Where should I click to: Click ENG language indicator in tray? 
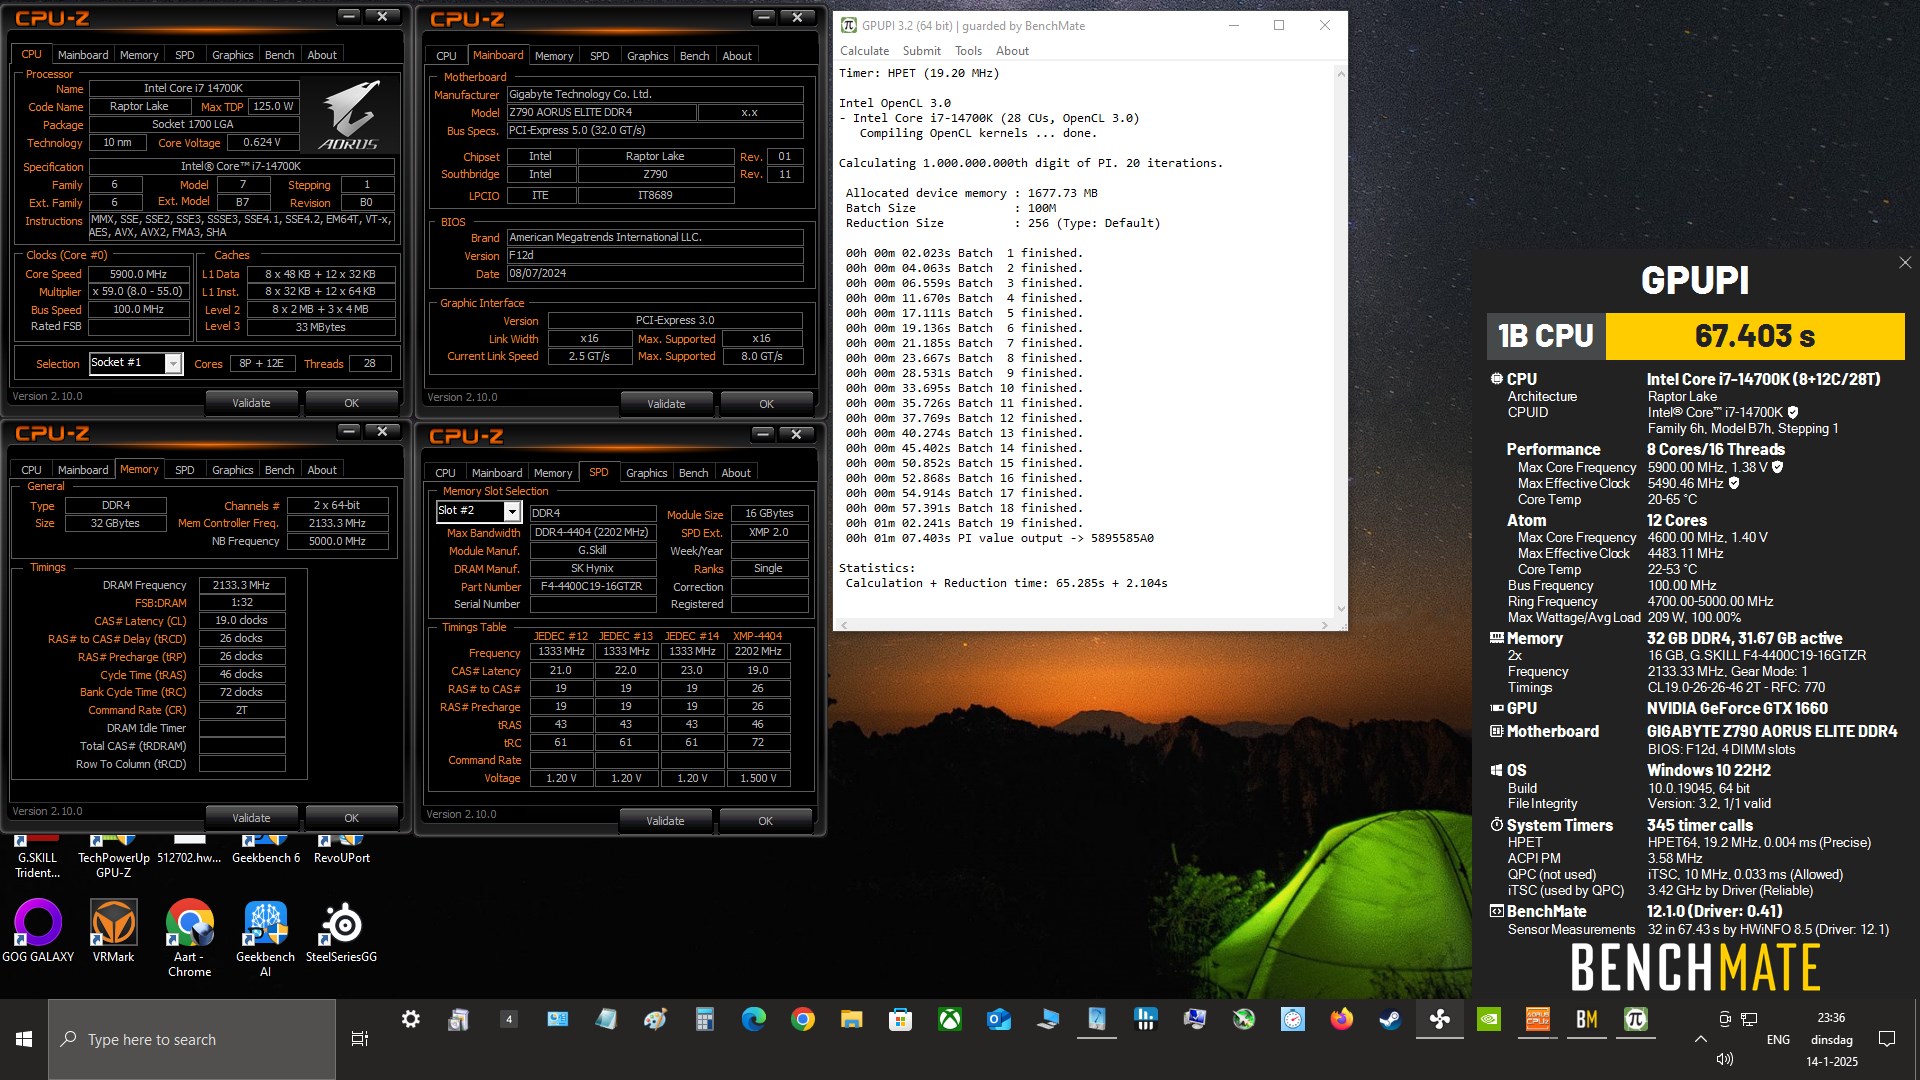click(x=1778, y=1039)
